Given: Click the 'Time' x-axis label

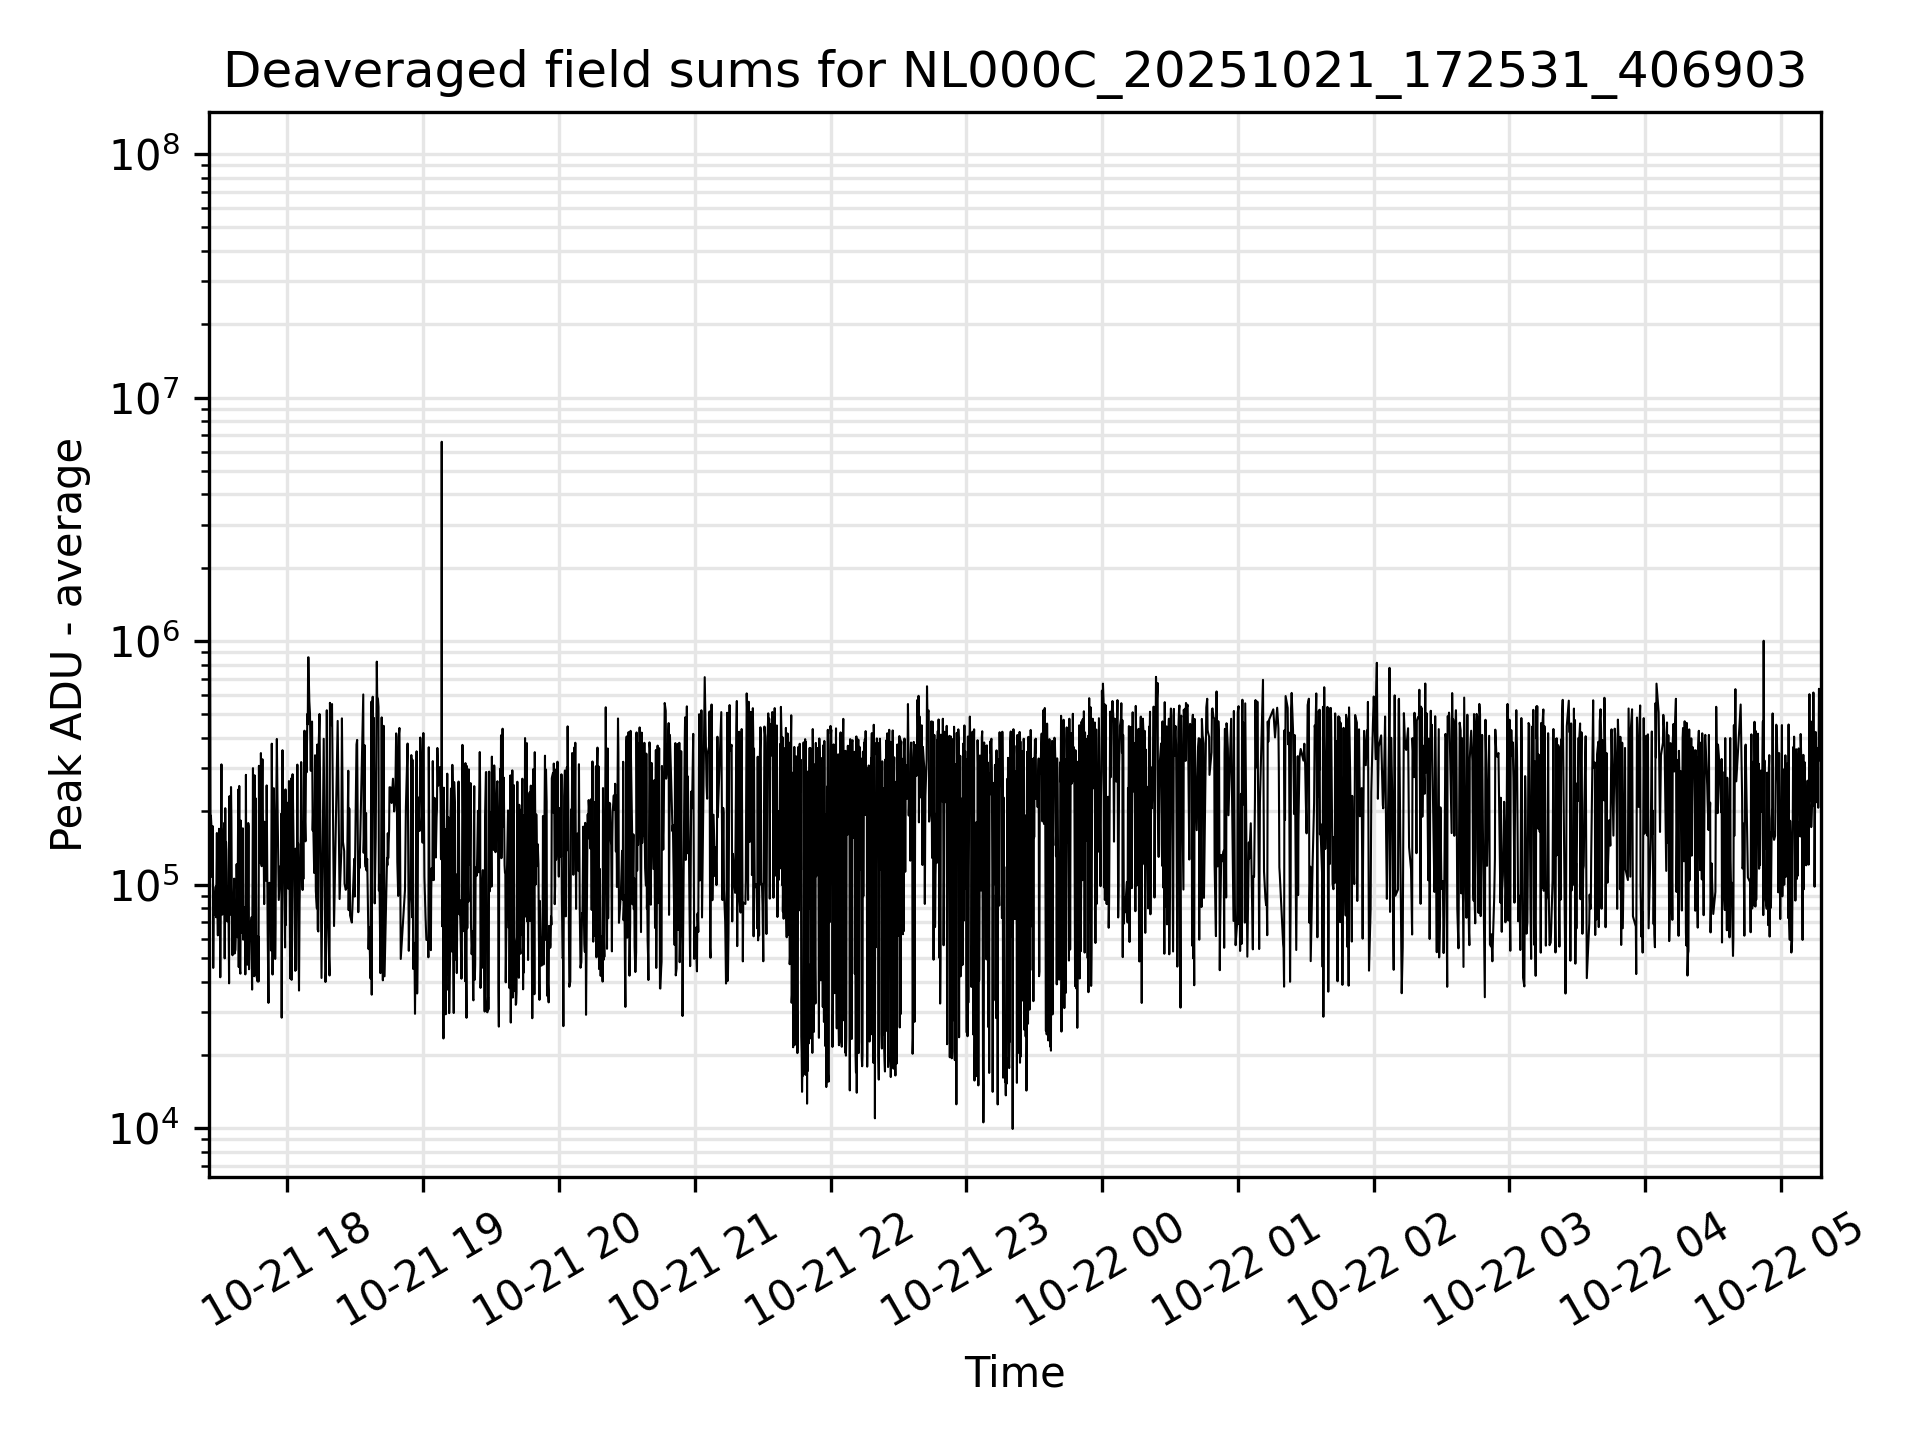Looking at the screenshot, I should point(1014,1373).
